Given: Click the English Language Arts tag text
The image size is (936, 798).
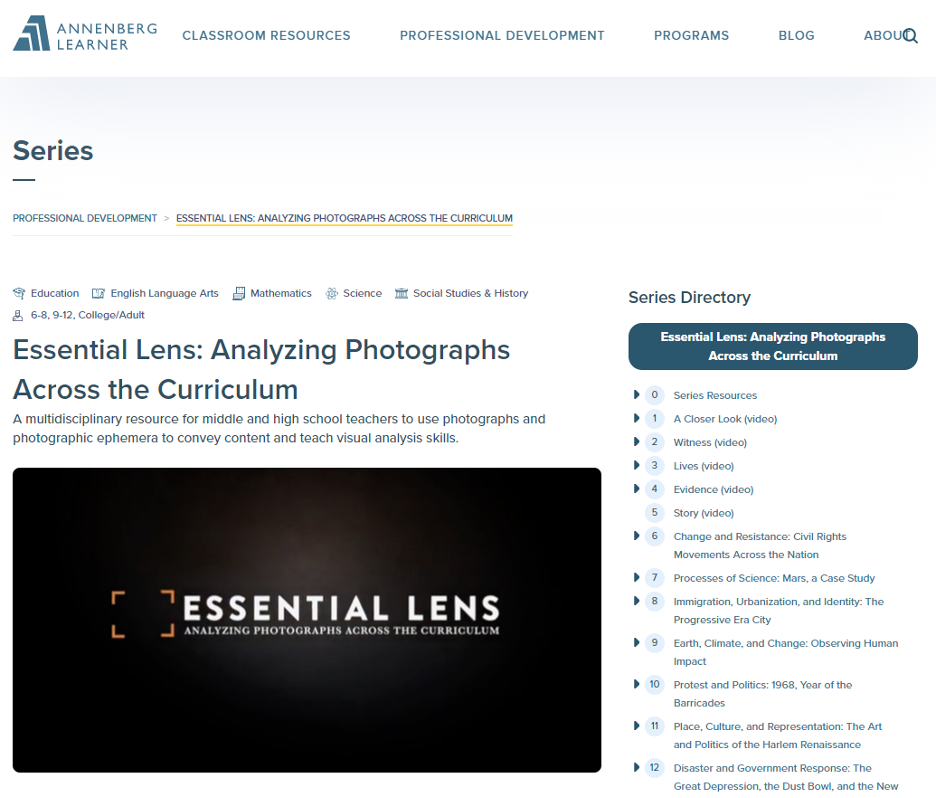Looking at the screenshot, I should pyautogui.click(x=165, y=294).
